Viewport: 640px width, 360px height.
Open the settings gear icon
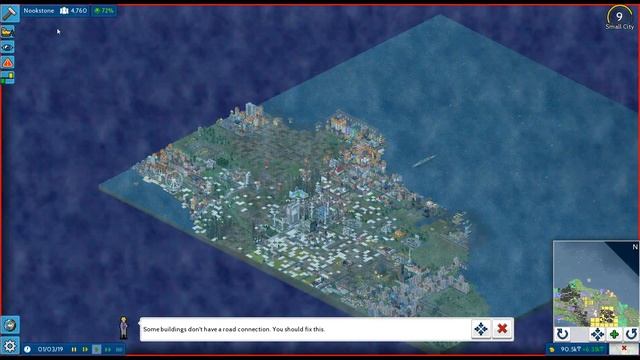click(x=9, y=346)
